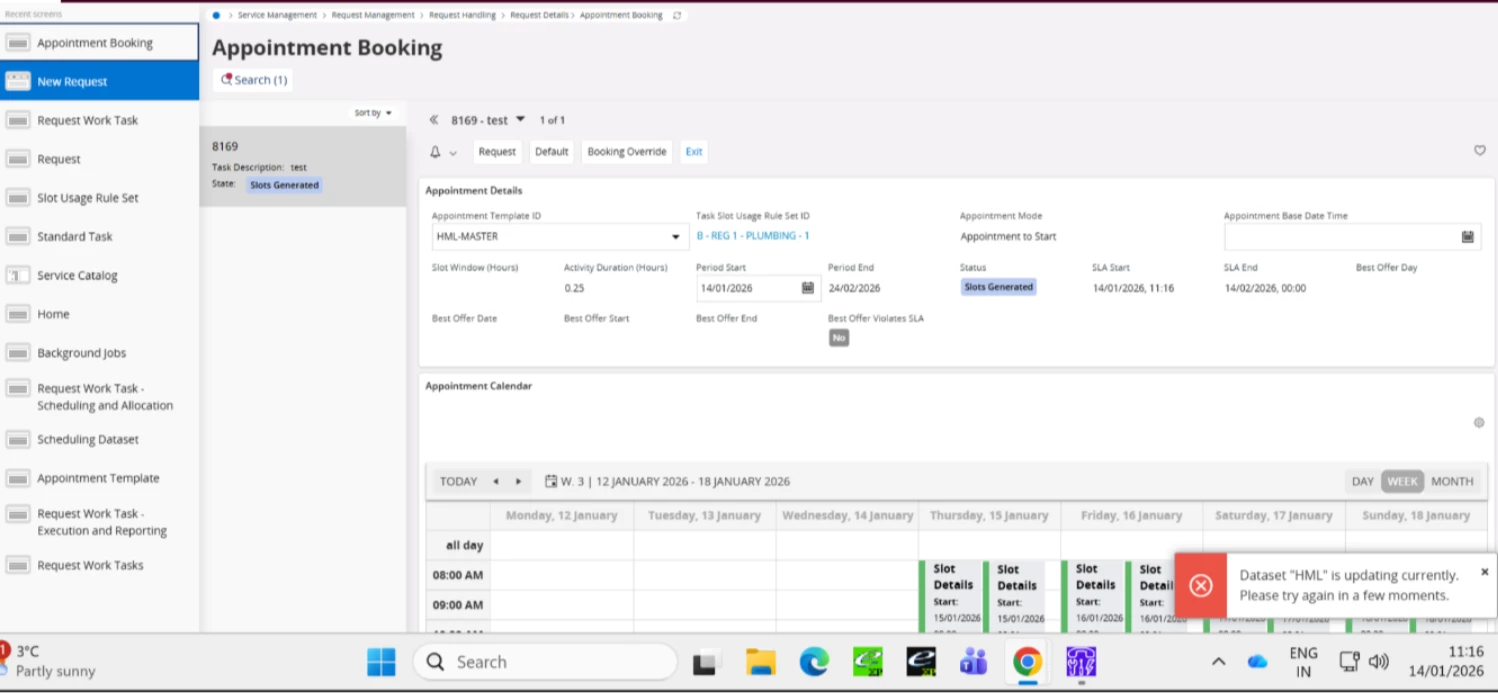Click the blue home dot in breadcrumb
This screenshot has width=1498, height=693.
tap(216, 15)
